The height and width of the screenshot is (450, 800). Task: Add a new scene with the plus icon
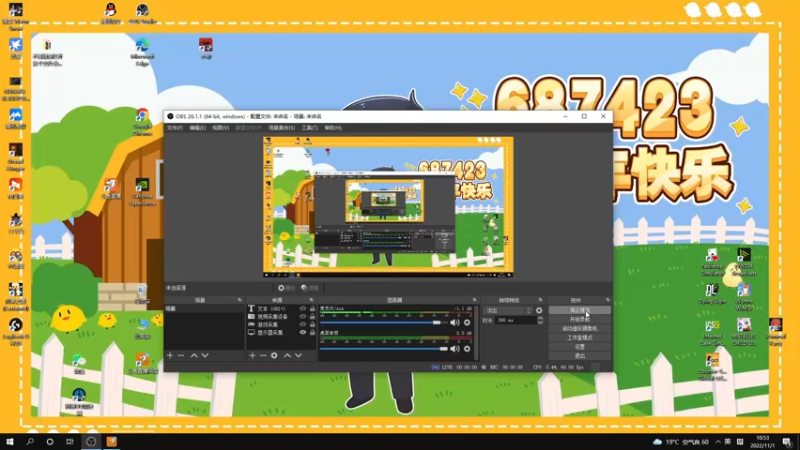click(x=170, y=355)
